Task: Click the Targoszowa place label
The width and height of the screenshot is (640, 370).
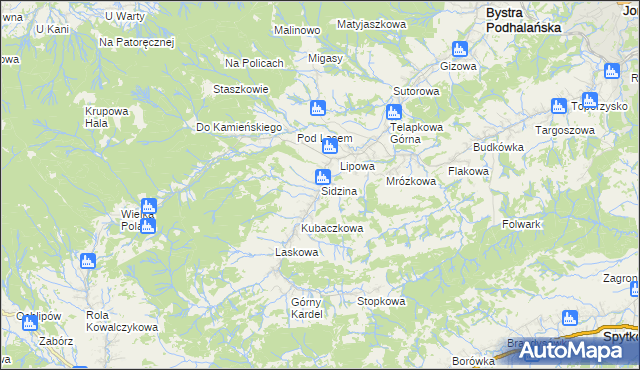Action: point(565,130)
